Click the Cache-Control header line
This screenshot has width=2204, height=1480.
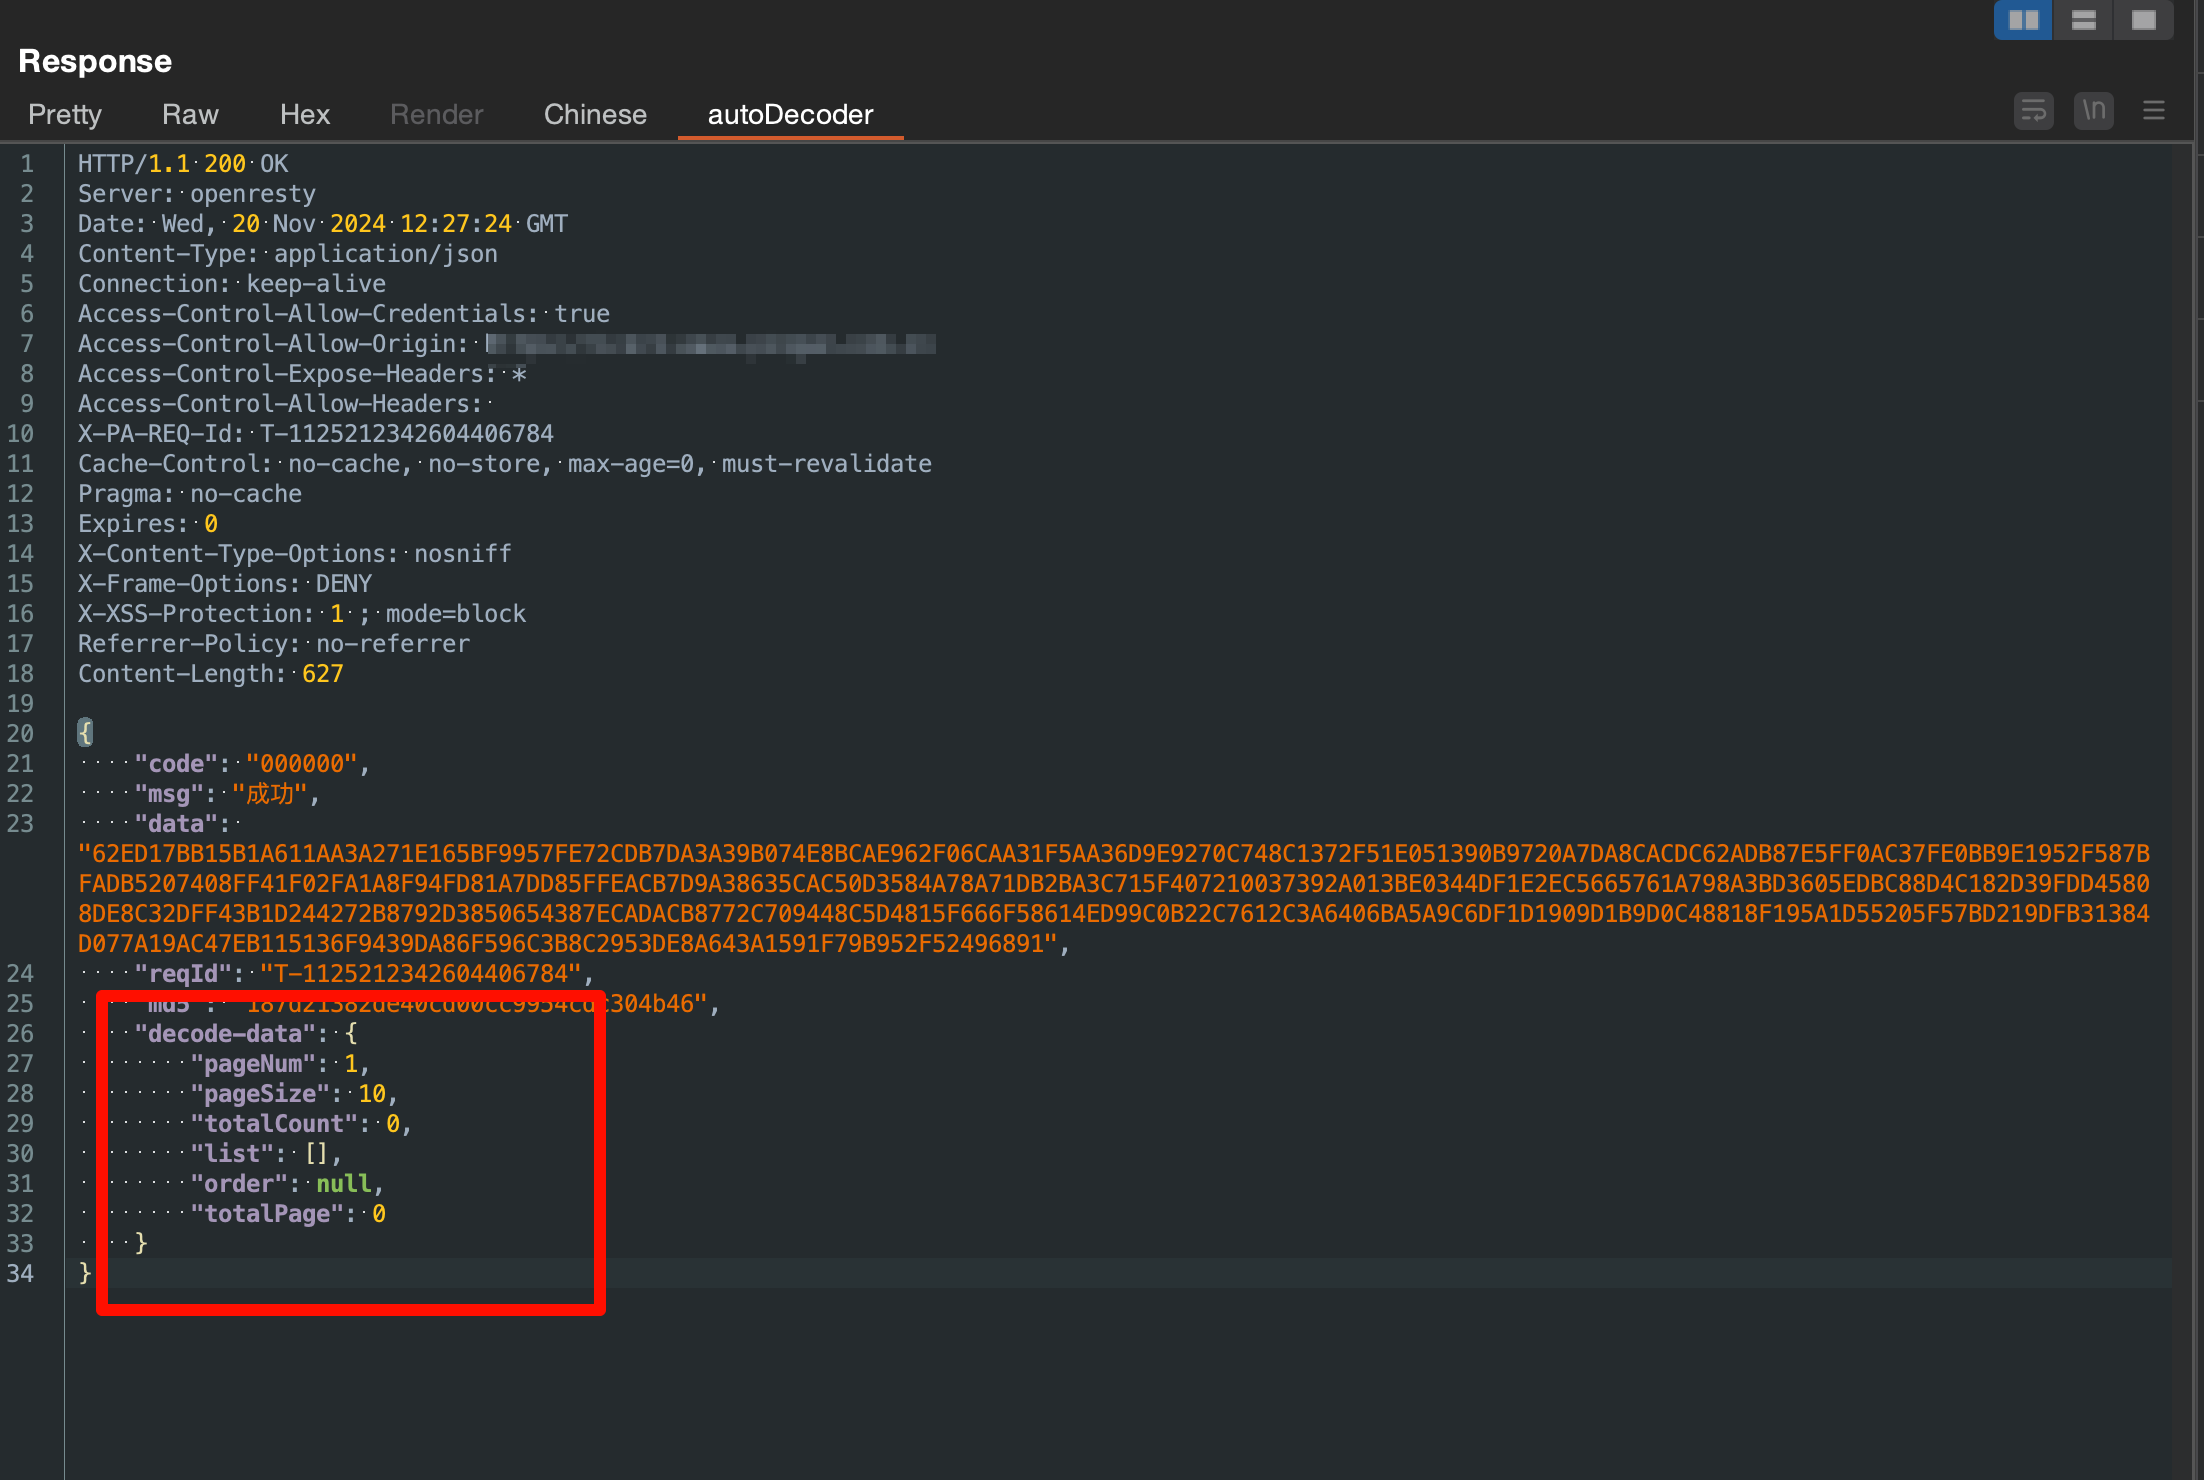[x=505, y=463]
